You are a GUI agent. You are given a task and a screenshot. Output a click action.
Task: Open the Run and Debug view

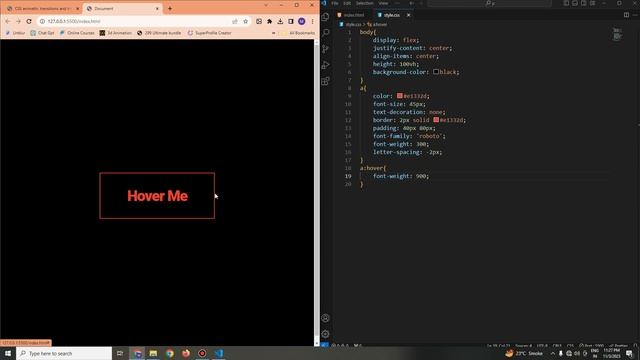point(325,65)
